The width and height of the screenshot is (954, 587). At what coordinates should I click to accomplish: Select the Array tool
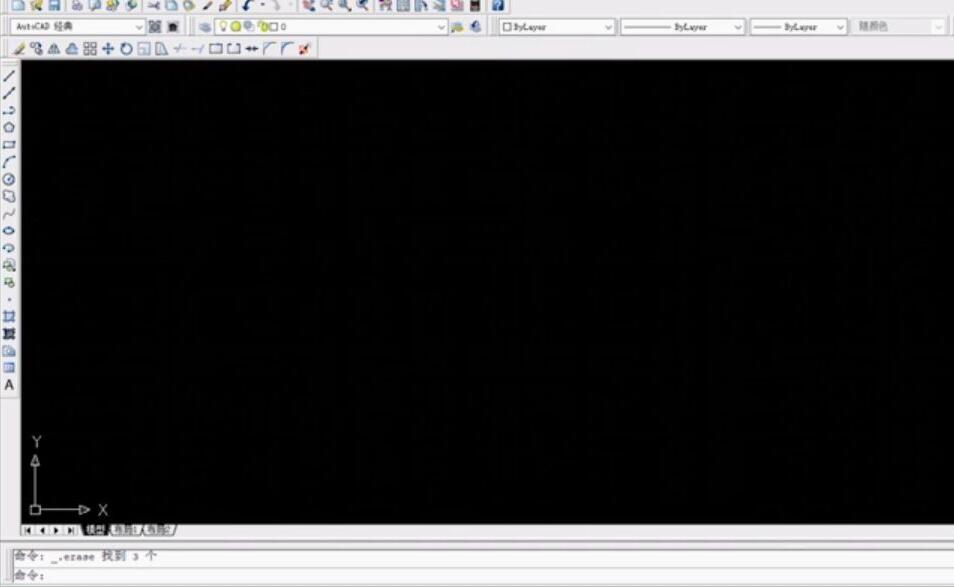coord(90,49)
